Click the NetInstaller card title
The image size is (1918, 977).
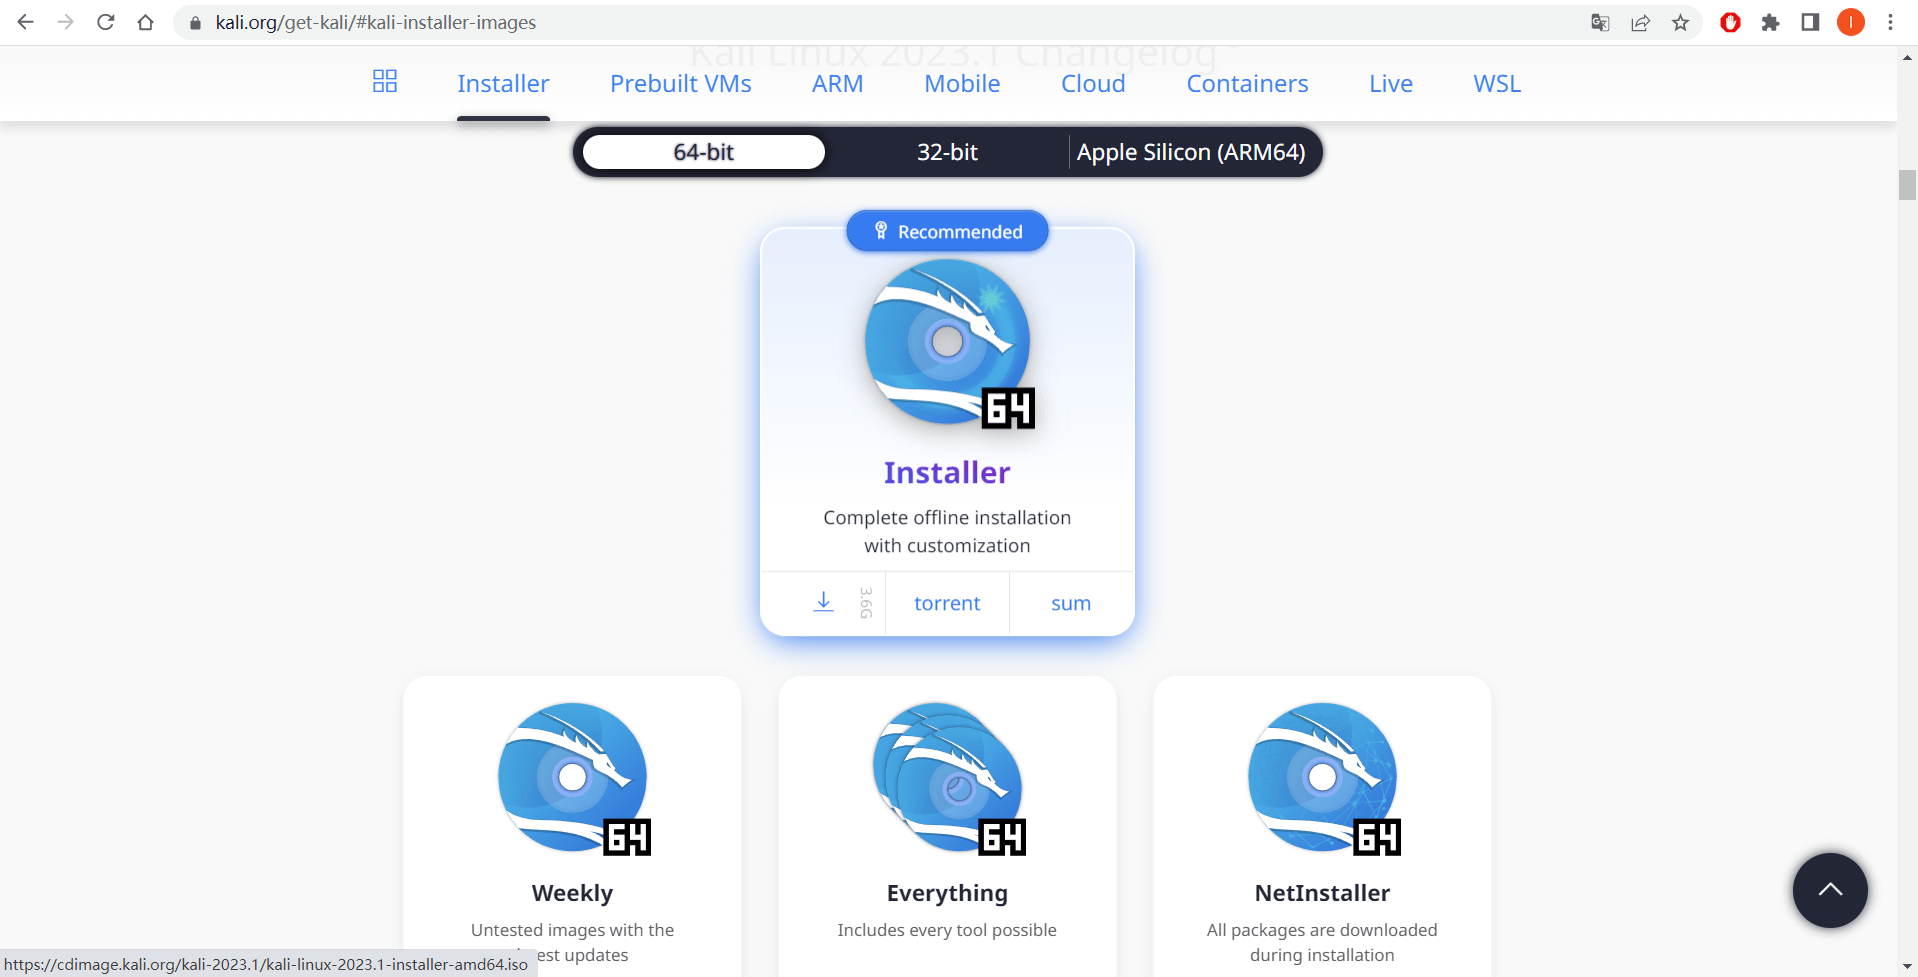(x=1322, y=893)
